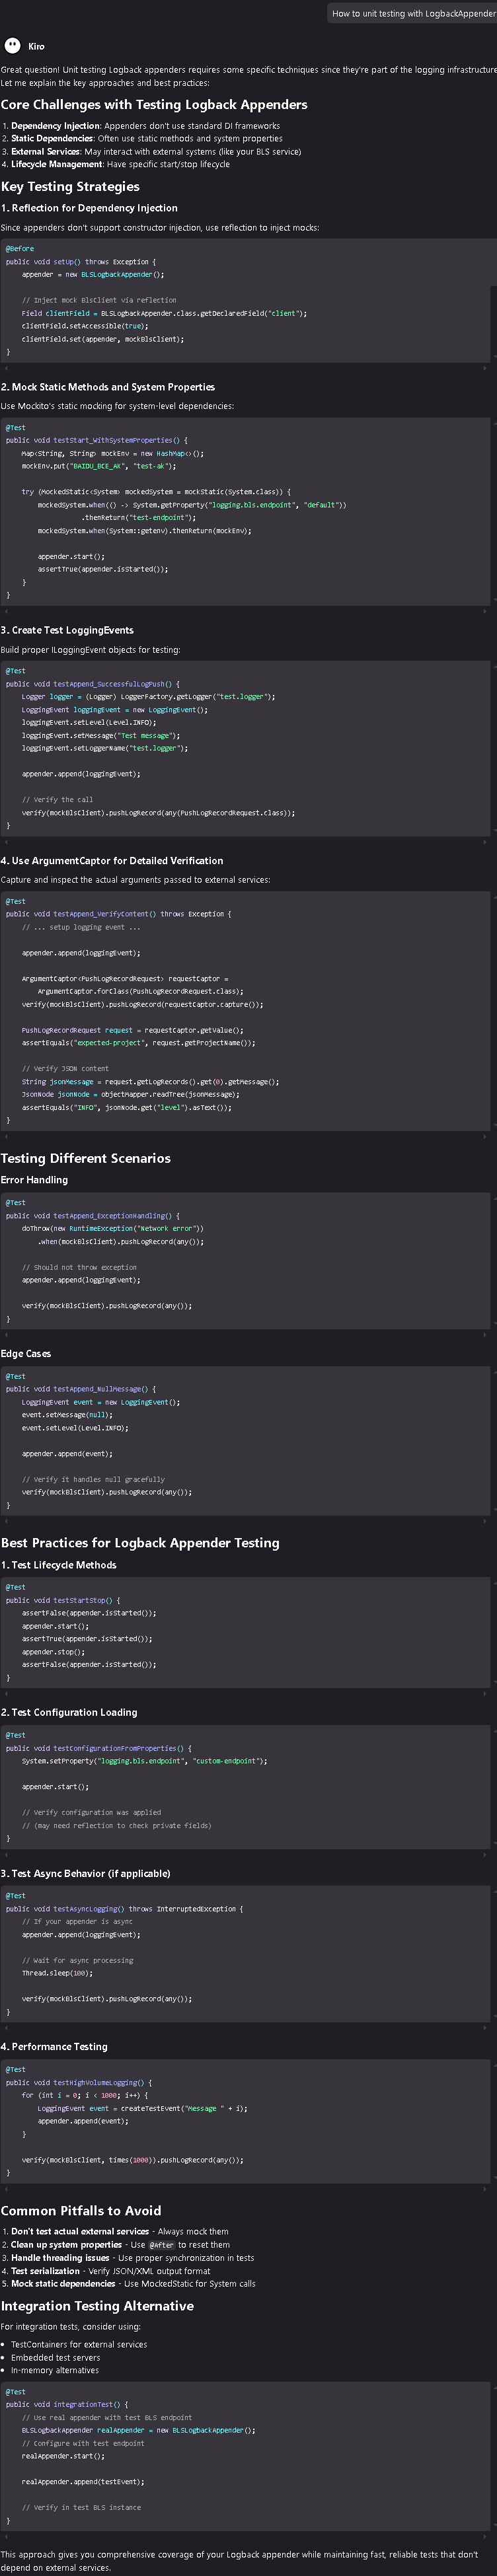Select the user message about unit testing LogbackAppender

[x=413, y=13]
